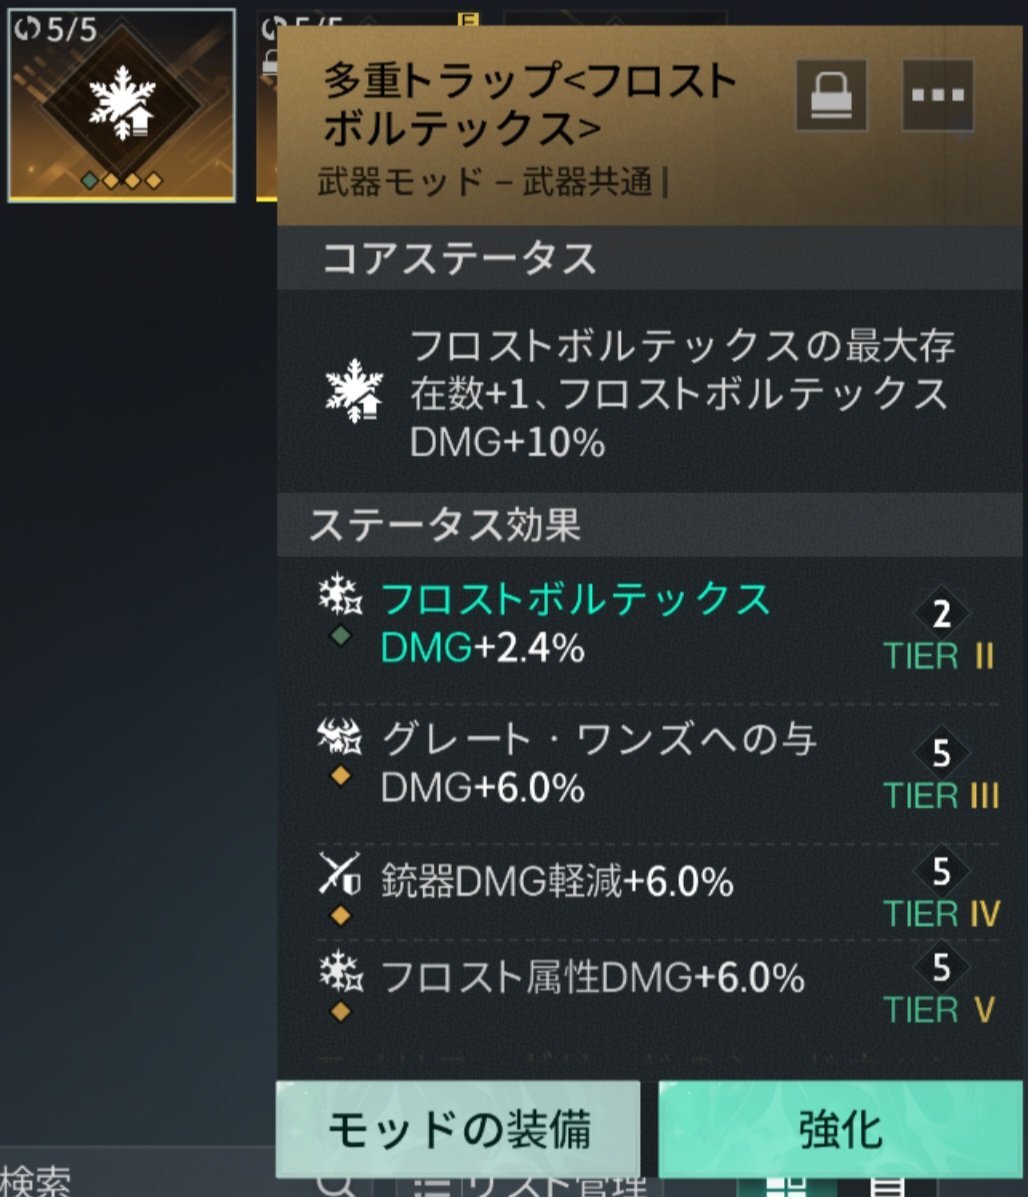The height and width of the screenshot is (1197, 1028).
Task: Select the Frost Vortex mod thumbnail
Action: [x=121, y=105]
